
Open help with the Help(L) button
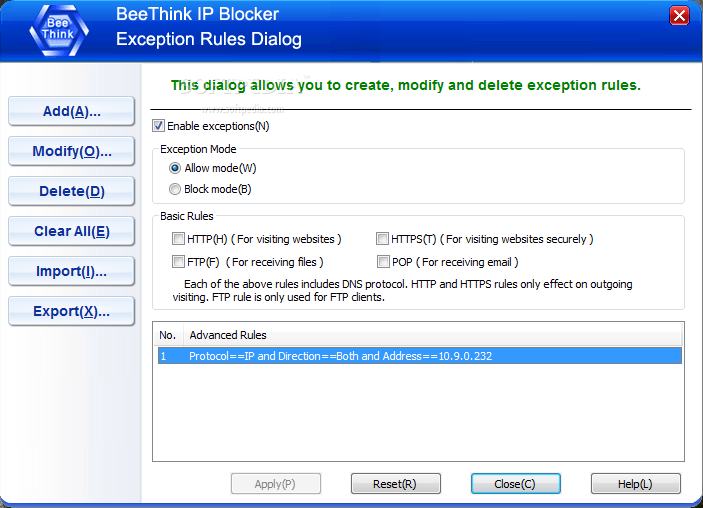point(635,484)
